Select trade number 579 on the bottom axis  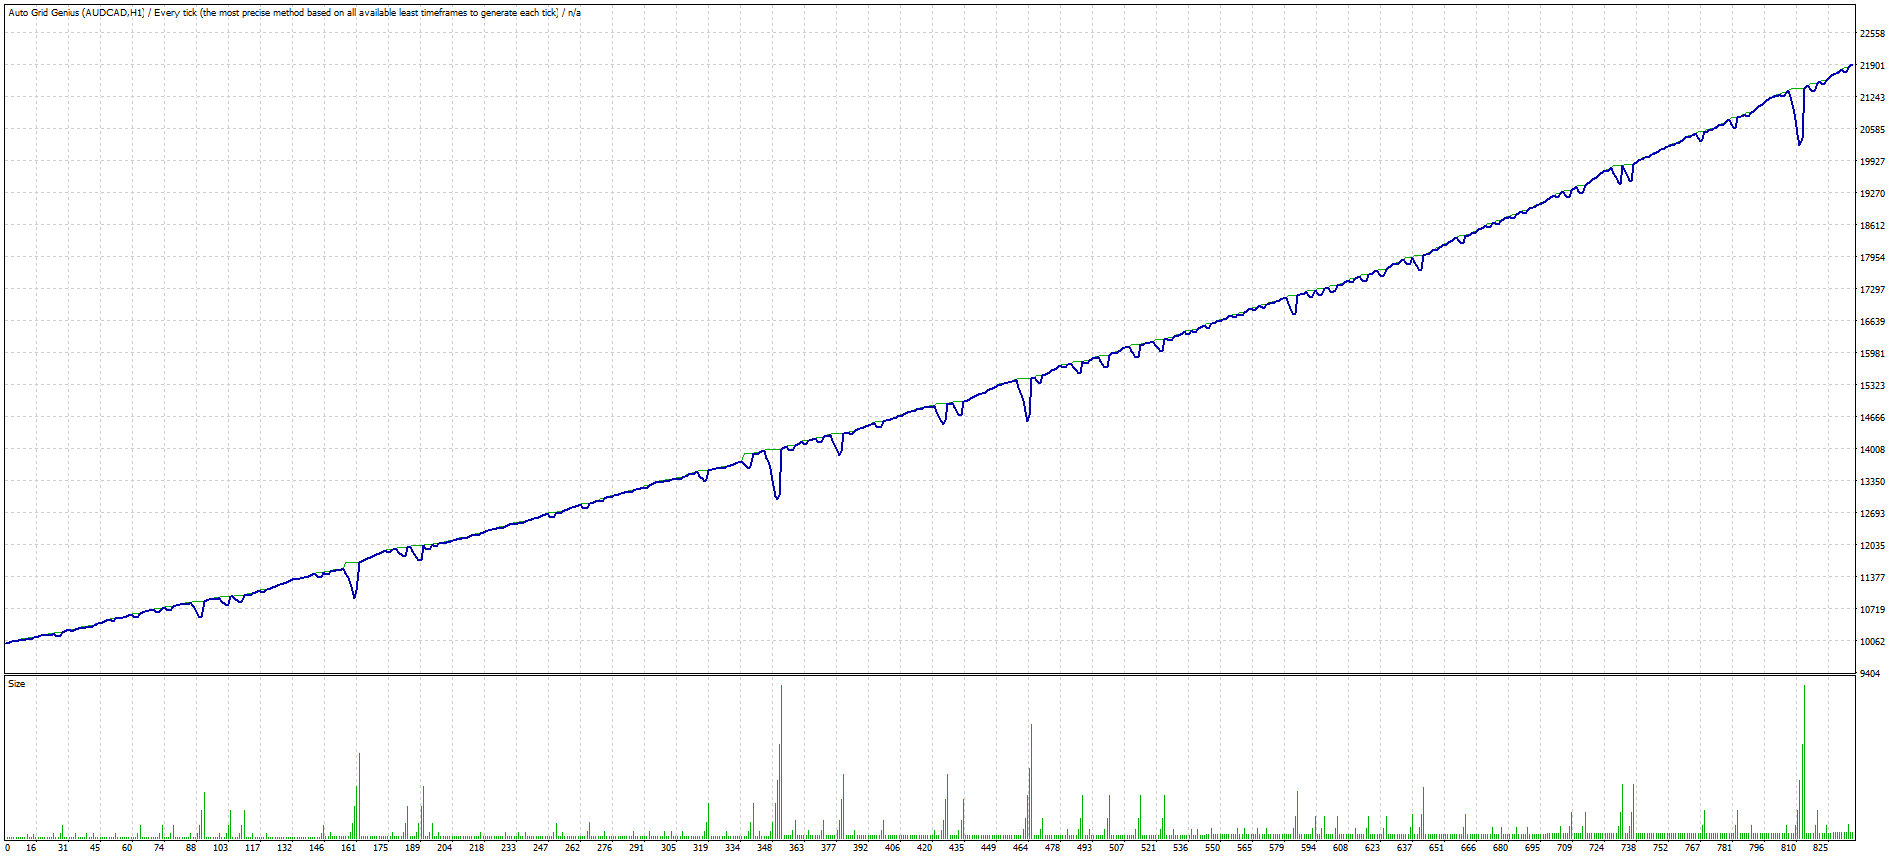(1276, 848)
